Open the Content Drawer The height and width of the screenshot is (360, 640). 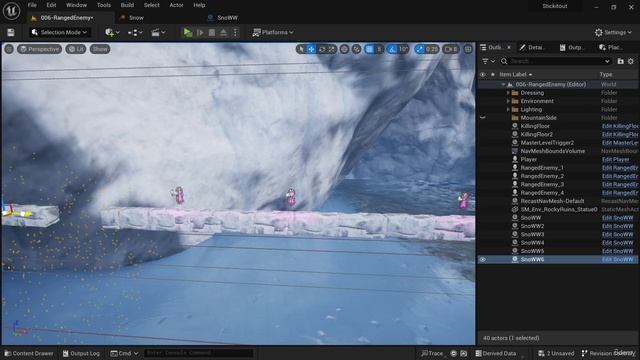click(29, 353)
